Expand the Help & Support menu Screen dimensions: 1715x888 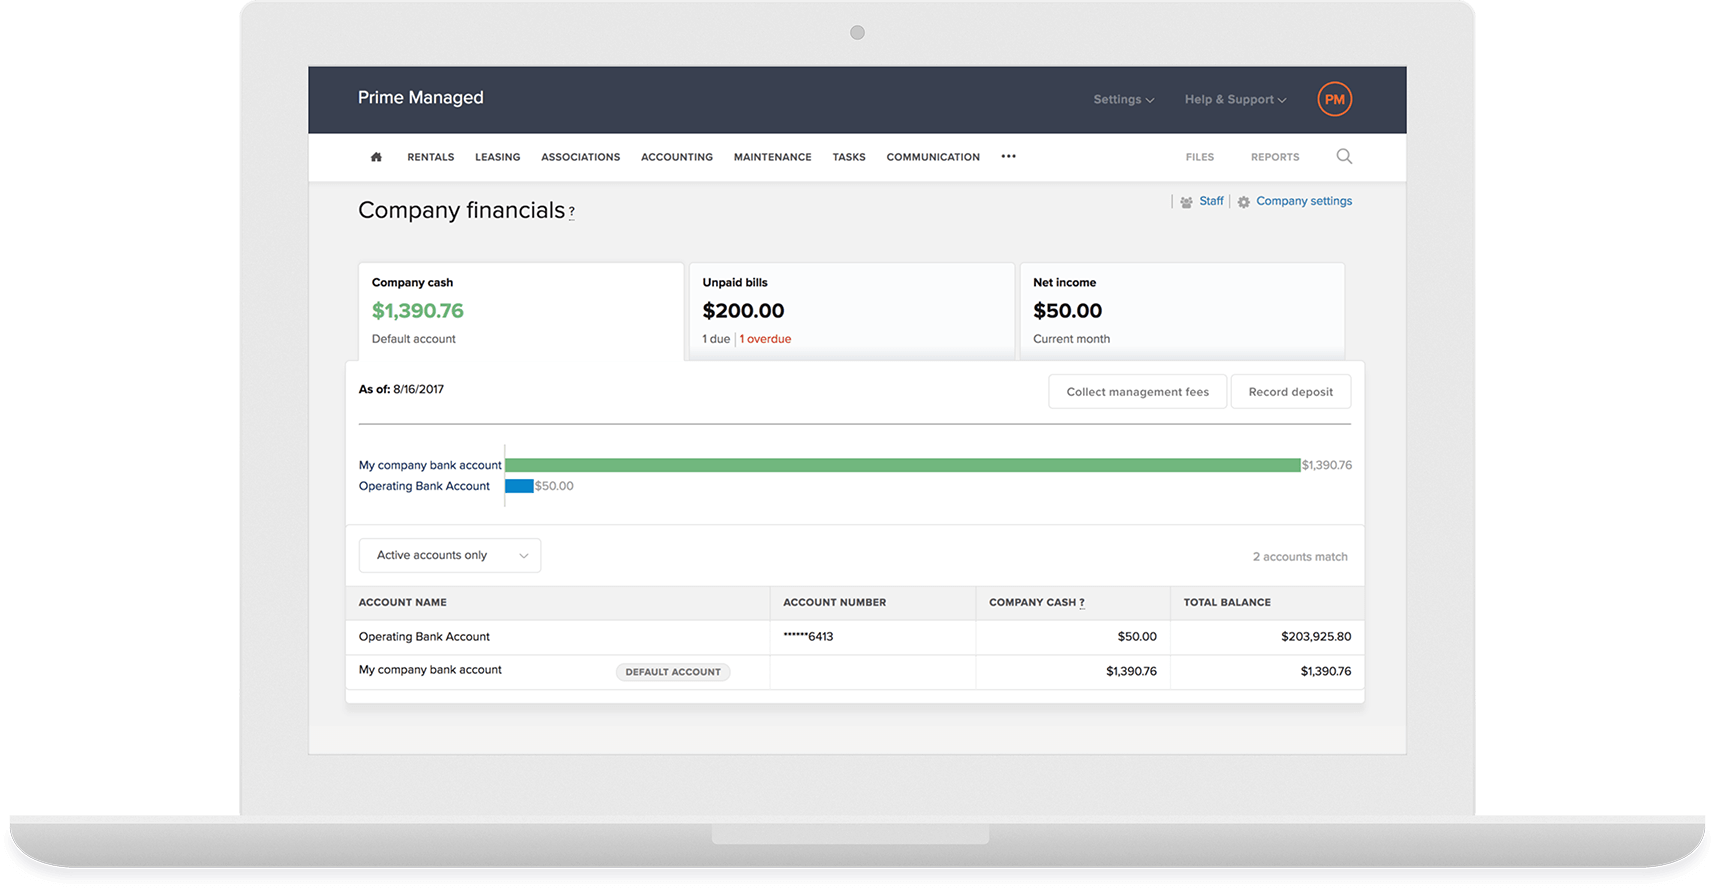point(1235,99)
